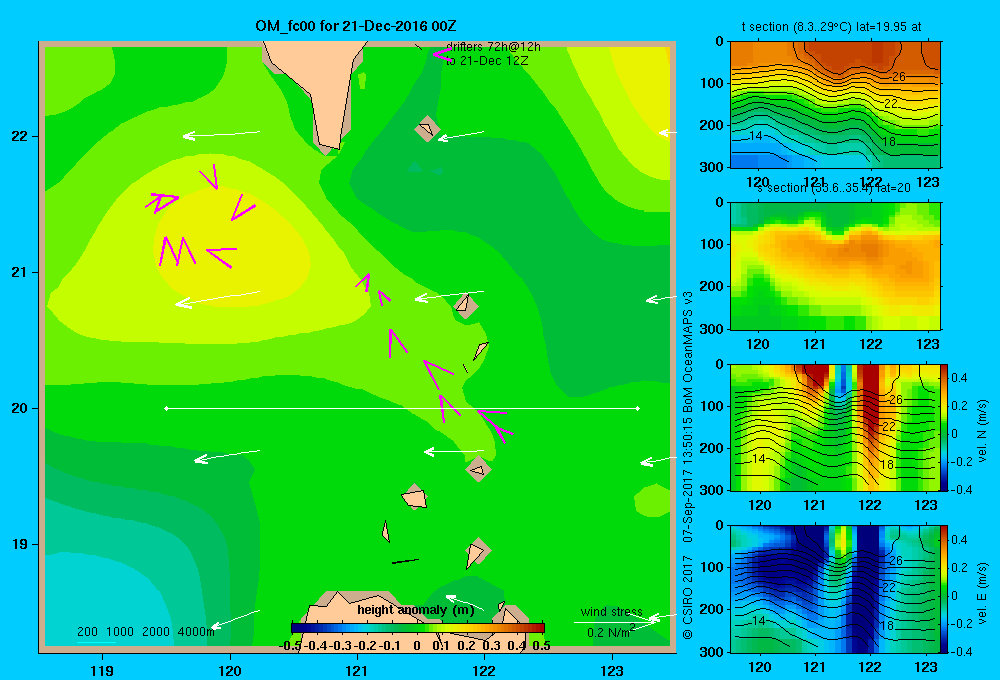The width and height of the screenshot is (1000, 680).
Task: Click the '200 1000 2000 4000m' depth legend
Action: pyautogui.click(x=145, y=632)
